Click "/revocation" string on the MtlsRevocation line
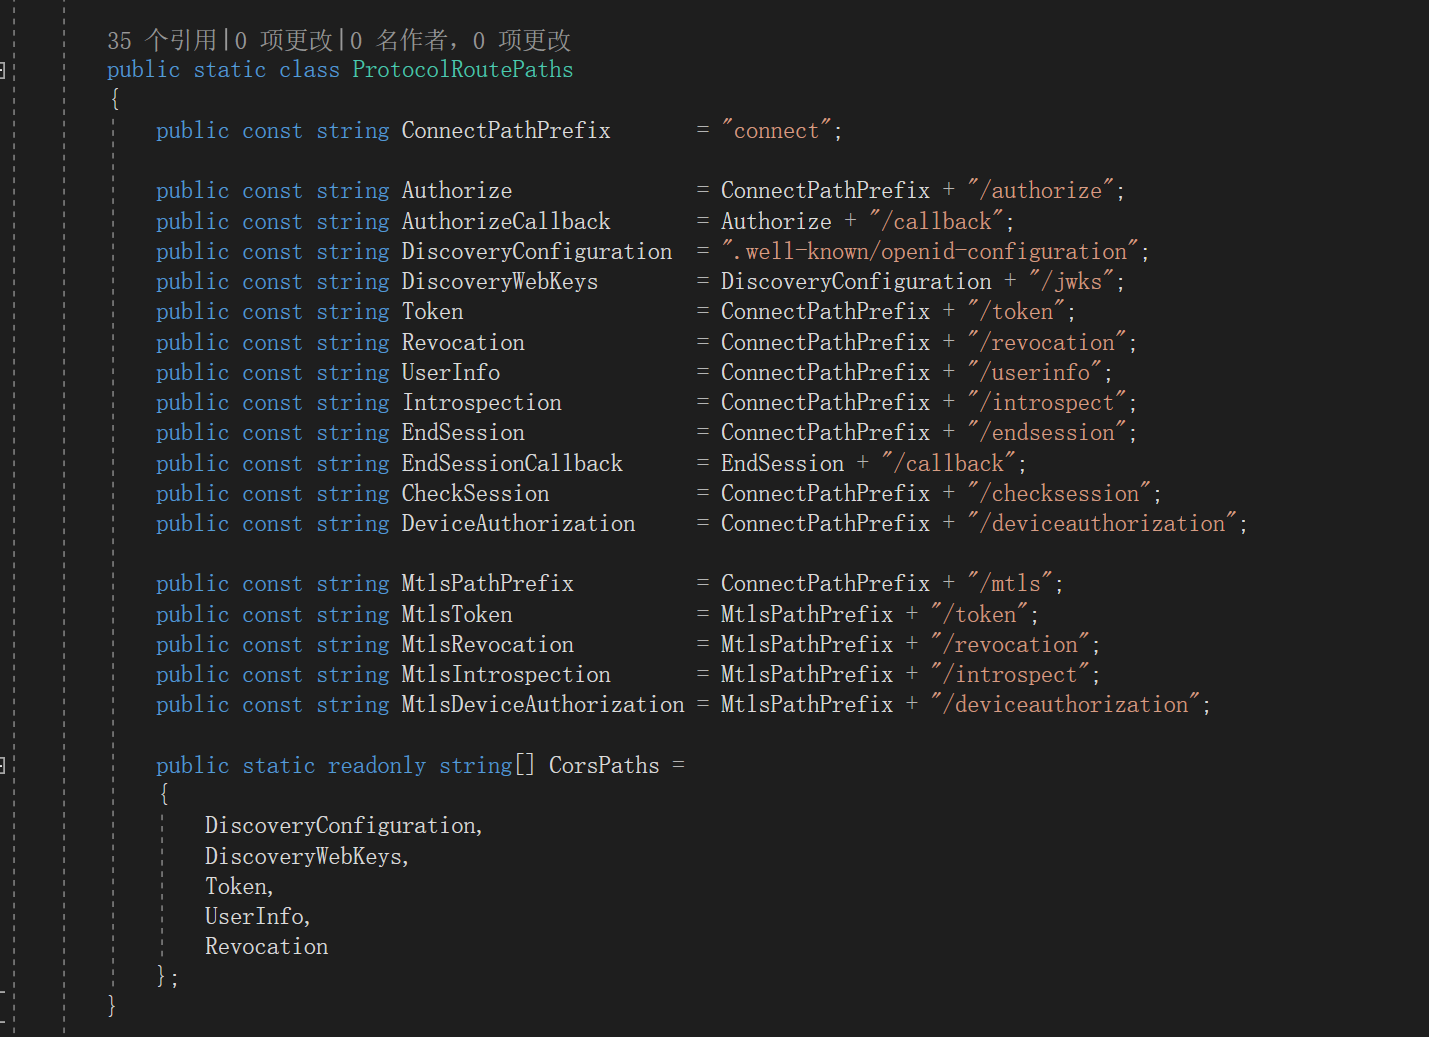This screenshot has height=1037, width=1429. [1010, 645]
